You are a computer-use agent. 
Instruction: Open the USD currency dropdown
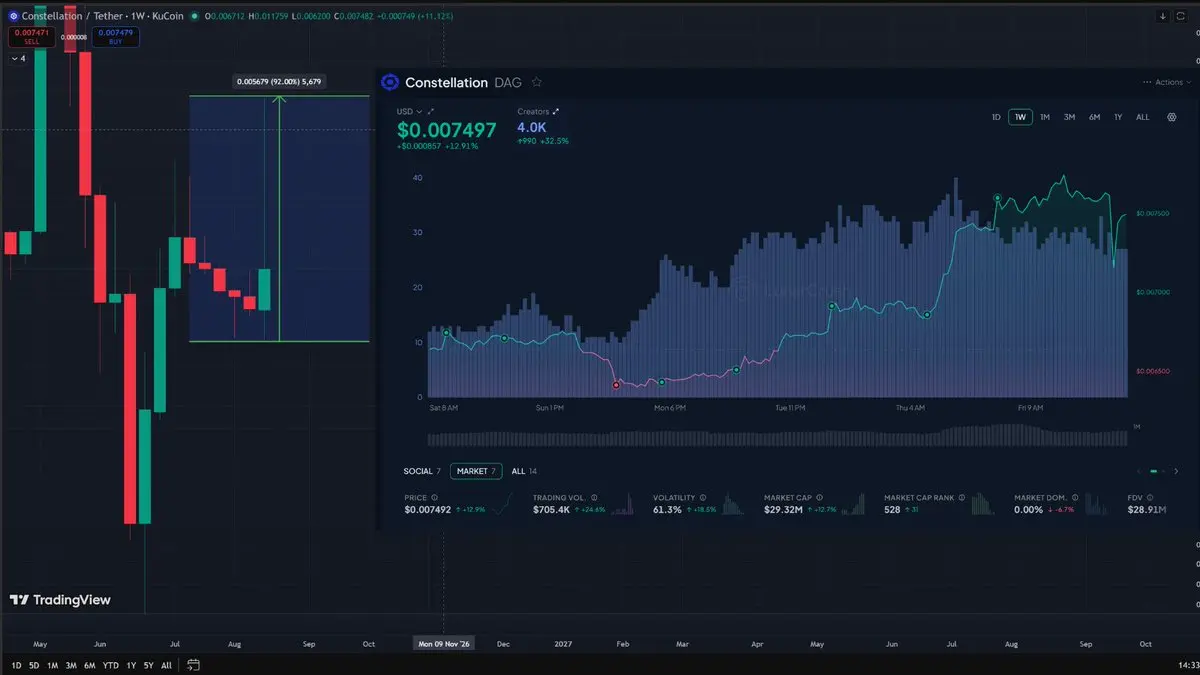pyautogui.click(x=409, y=111)
